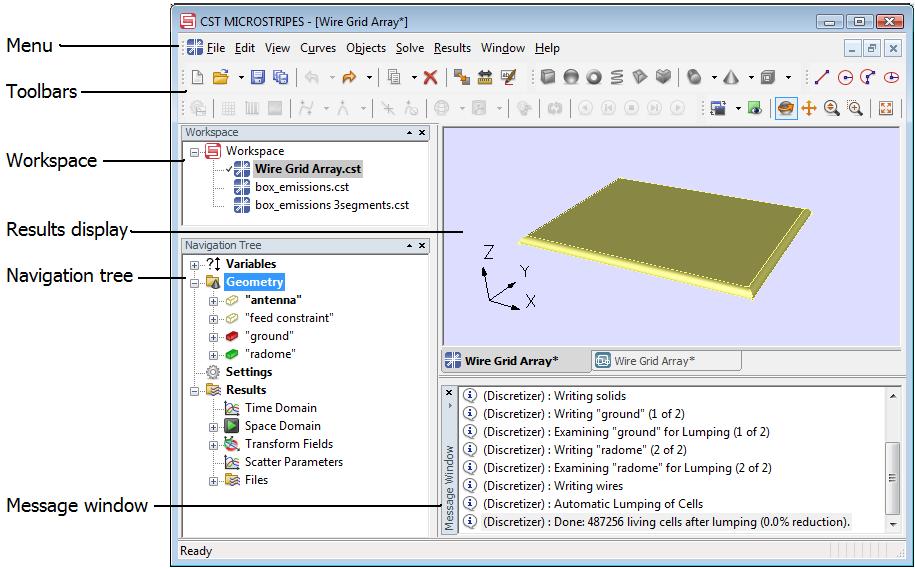Select Time Domain results item
The height and width of the screenshot is (569, 915).
click(281, 407)
